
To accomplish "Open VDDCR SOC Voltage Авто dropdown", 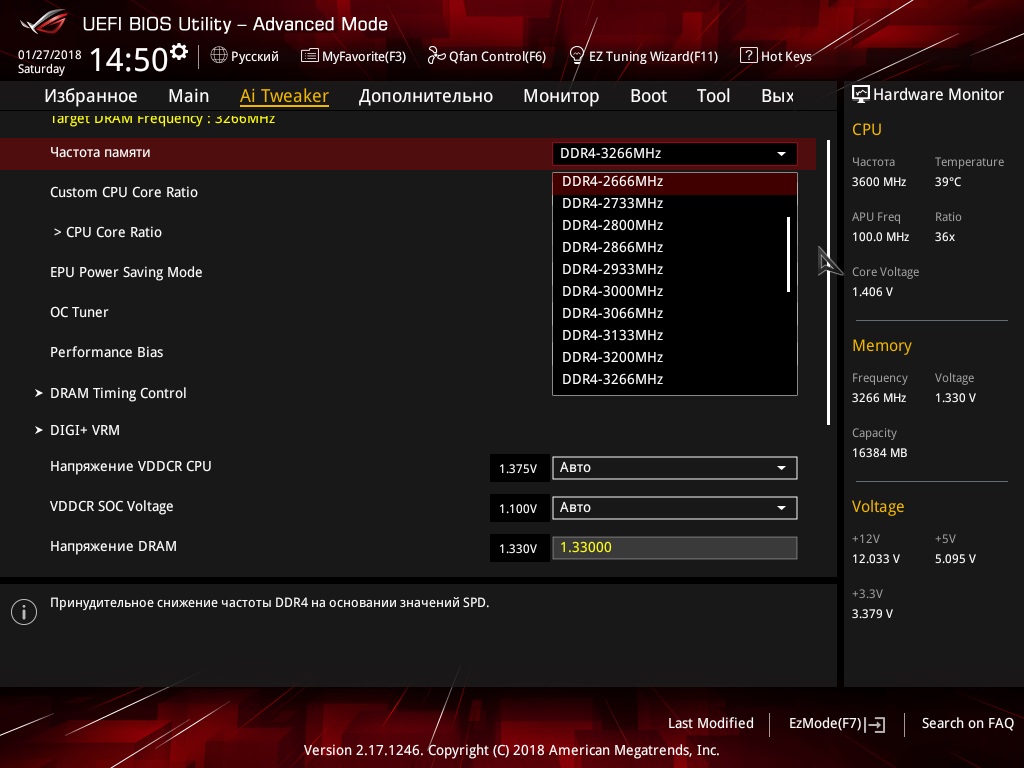I will (x=675, y=507).
